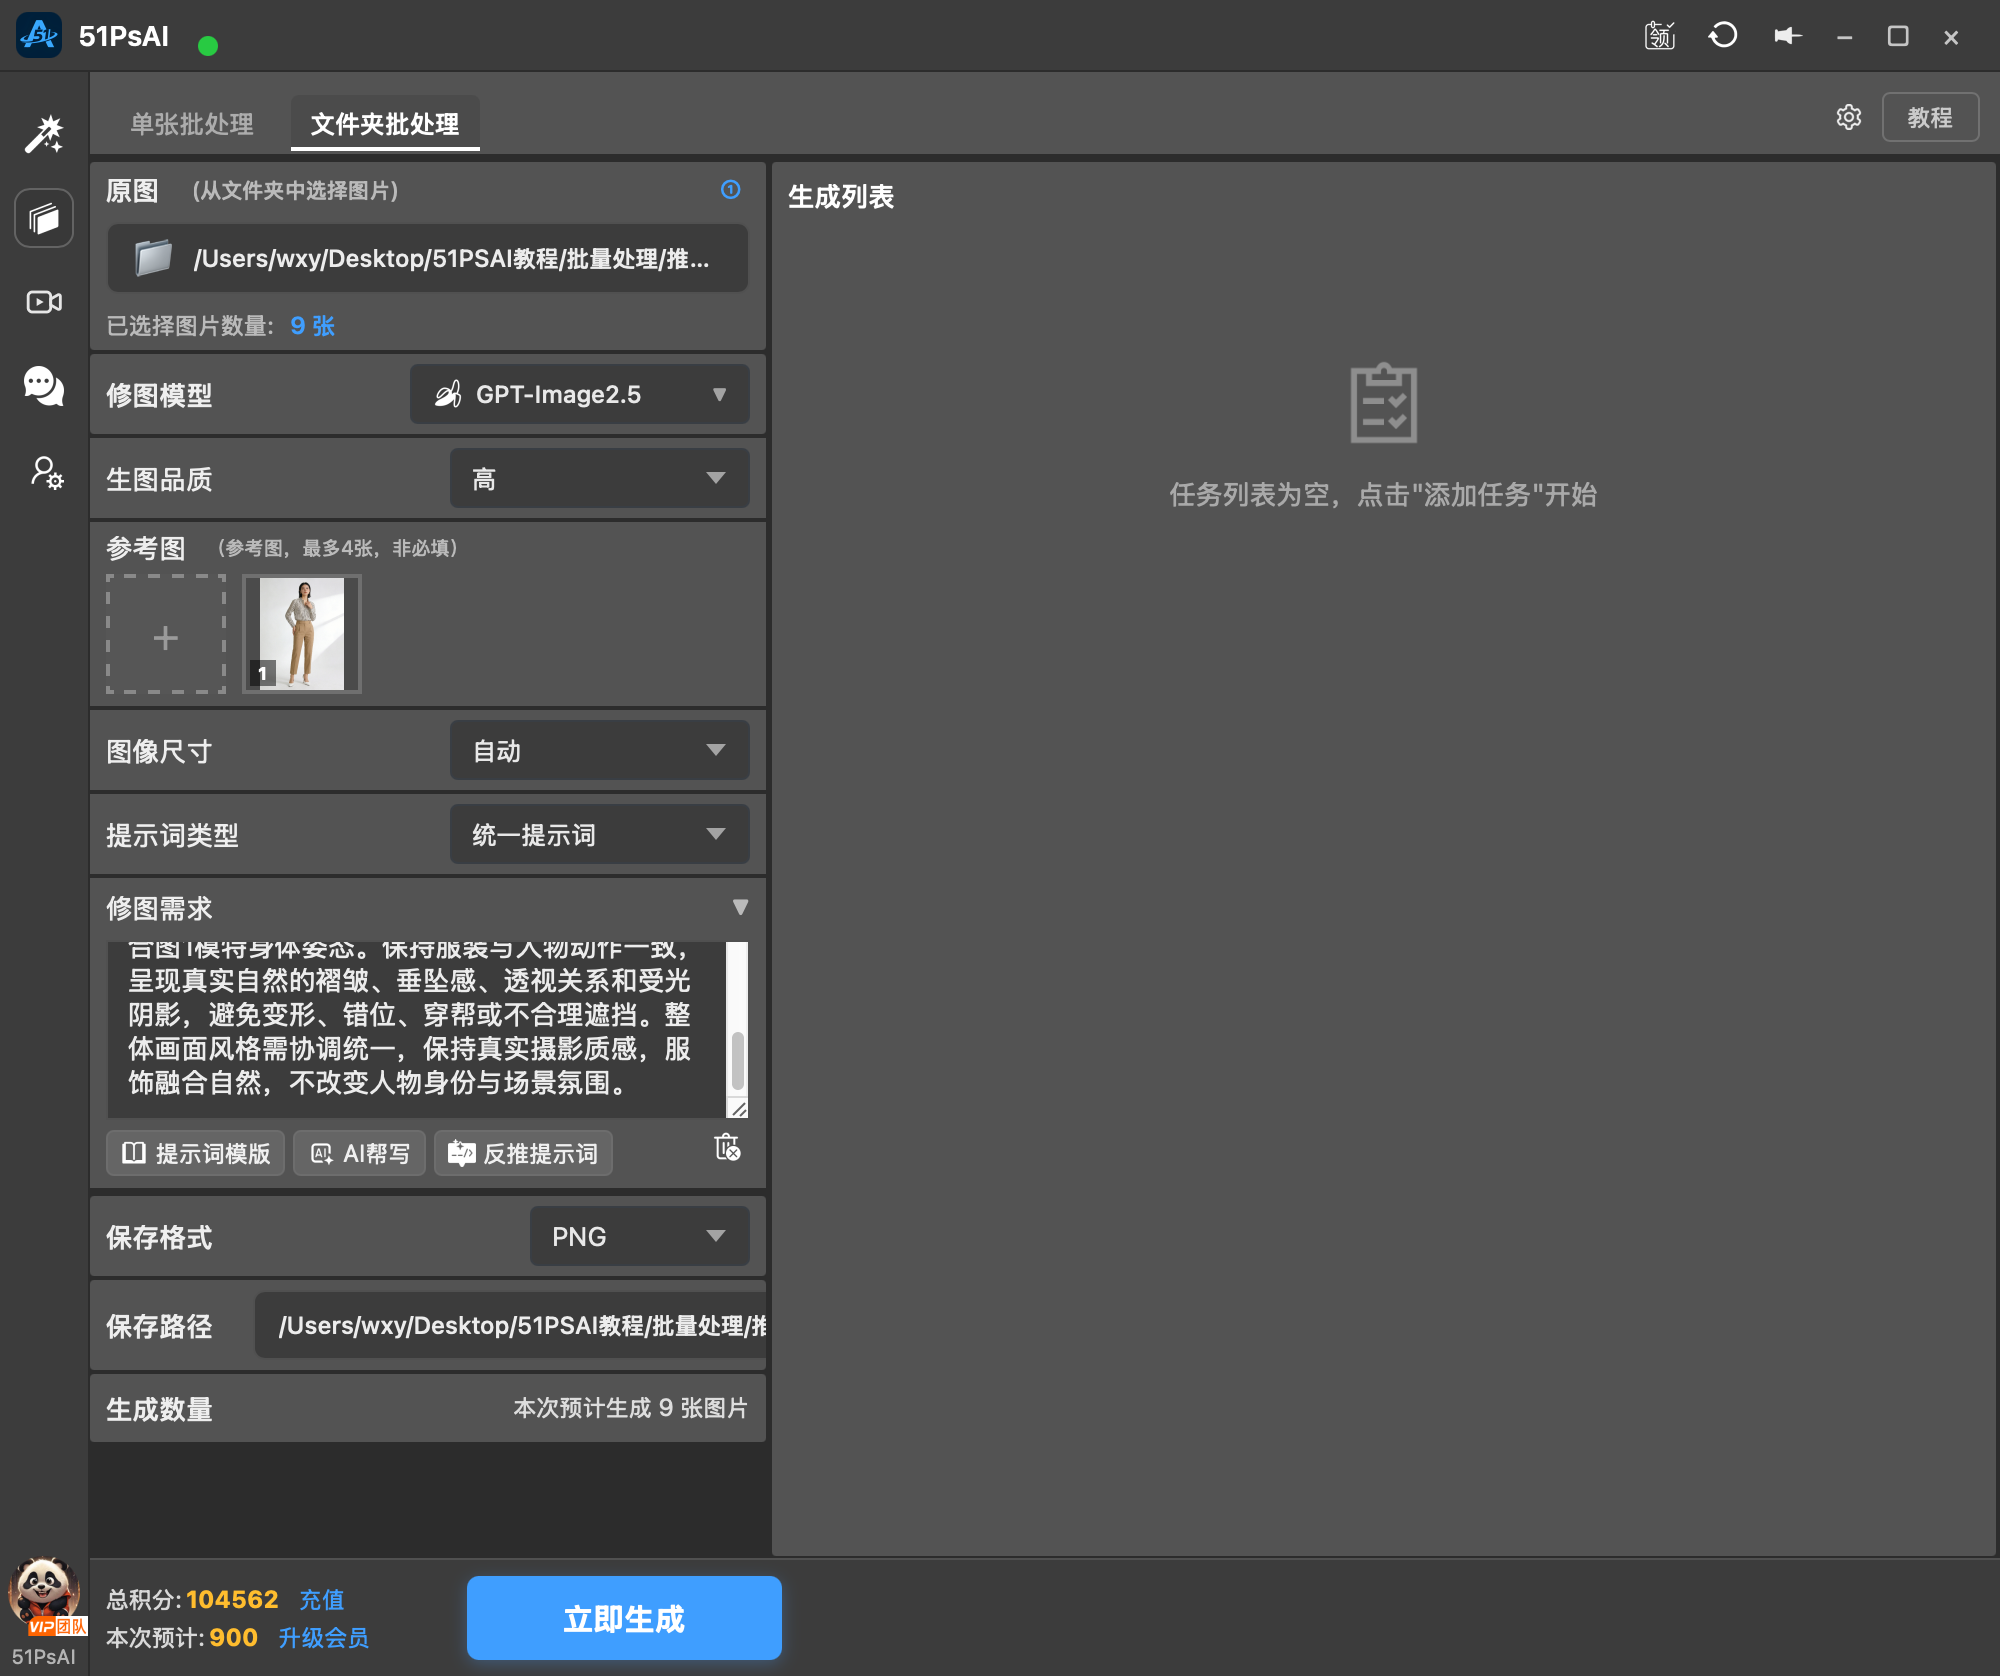Viewport: 2000px width, 1676px height.
Task: Open the video generation sidebar icon
Action: (44, 302)
